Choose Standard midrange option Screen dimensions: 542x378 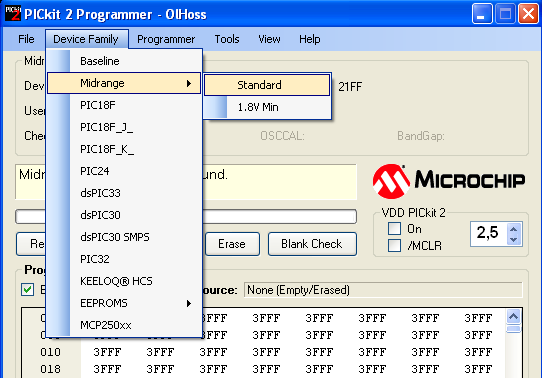[267, 85]
